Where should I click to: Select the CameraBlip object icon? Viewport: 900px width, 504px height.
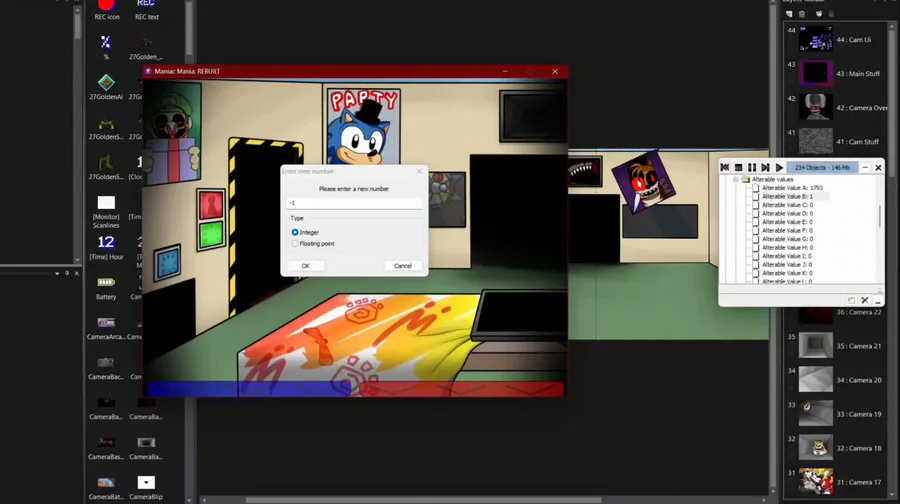(x=146, y=483)
